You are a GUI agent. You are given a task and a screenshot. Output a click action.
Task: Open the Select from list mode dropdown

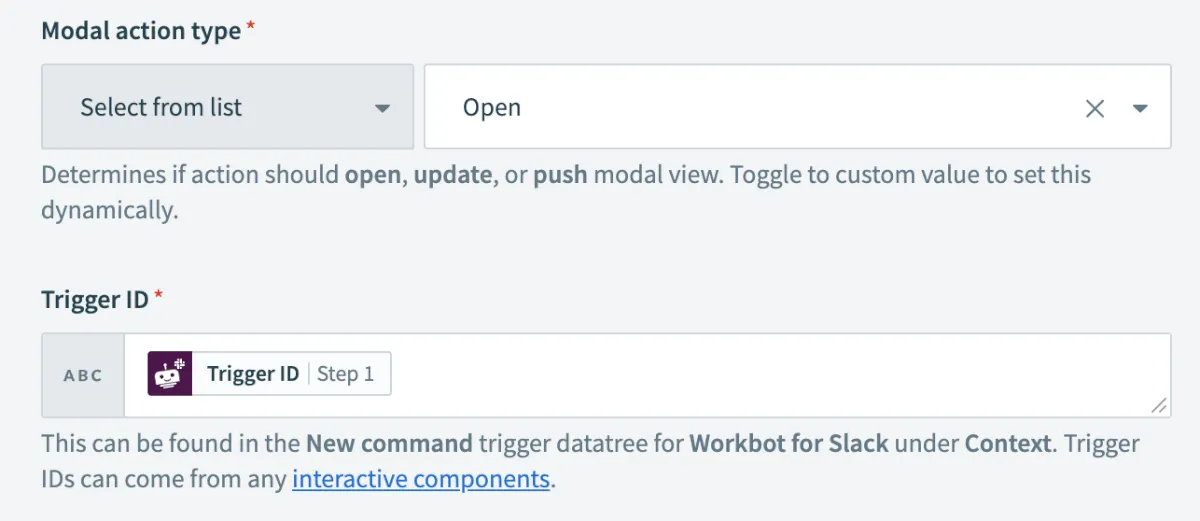pos(227,107)
